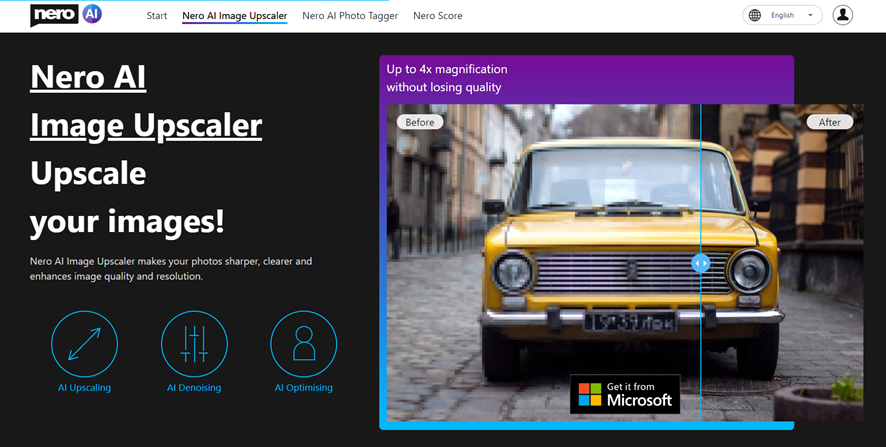Click the AI Denoising sliders icon

tap(194, 344)
